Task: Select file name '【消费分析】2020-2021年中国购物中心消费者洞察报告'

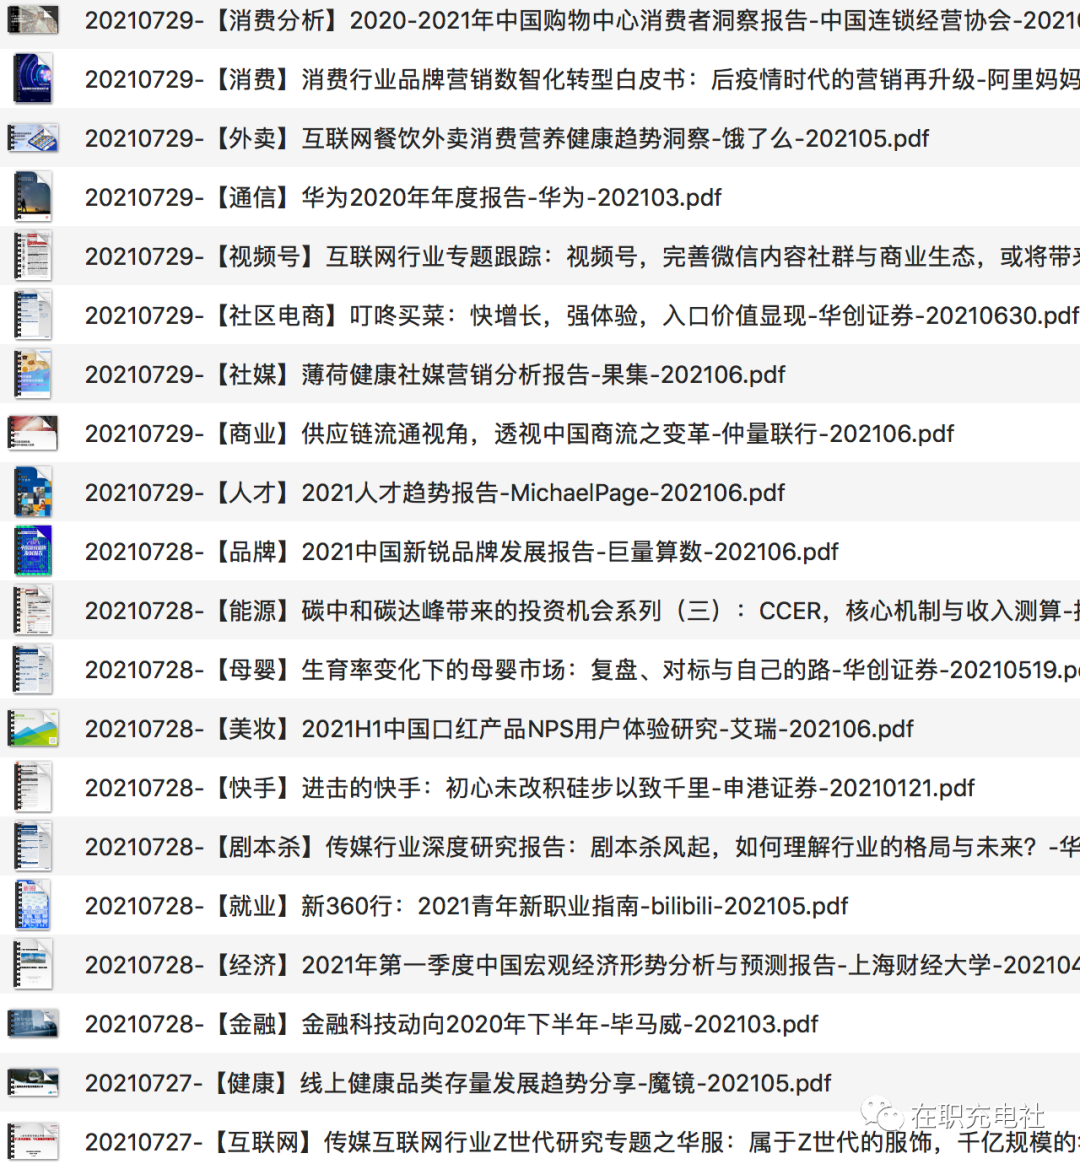Action: point(510,20)
